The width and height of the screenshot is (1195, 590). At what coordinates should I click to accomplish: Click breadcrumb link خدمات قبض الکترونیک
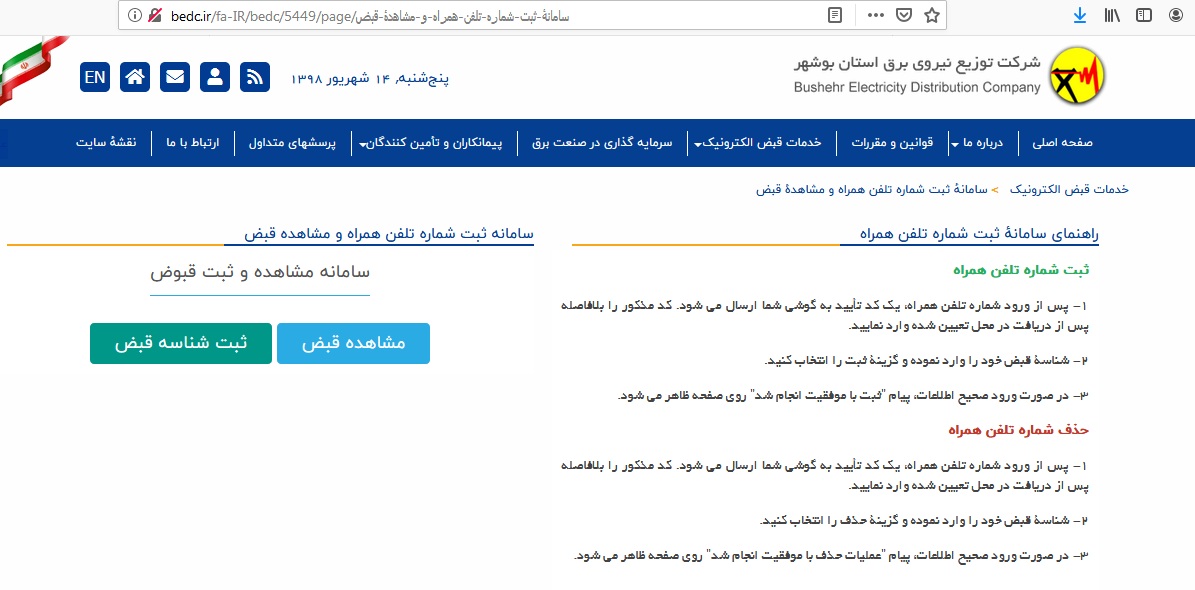click(1068, 189)
